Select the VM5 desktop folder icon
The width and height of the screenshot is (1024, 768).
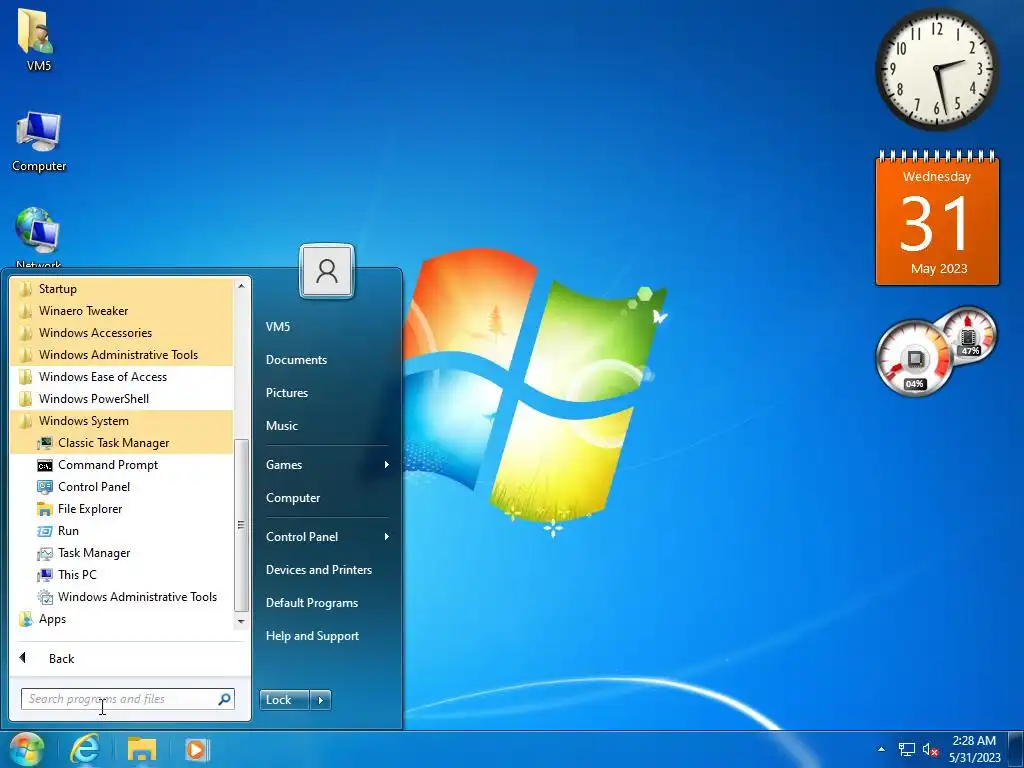[x=38, y=38]
